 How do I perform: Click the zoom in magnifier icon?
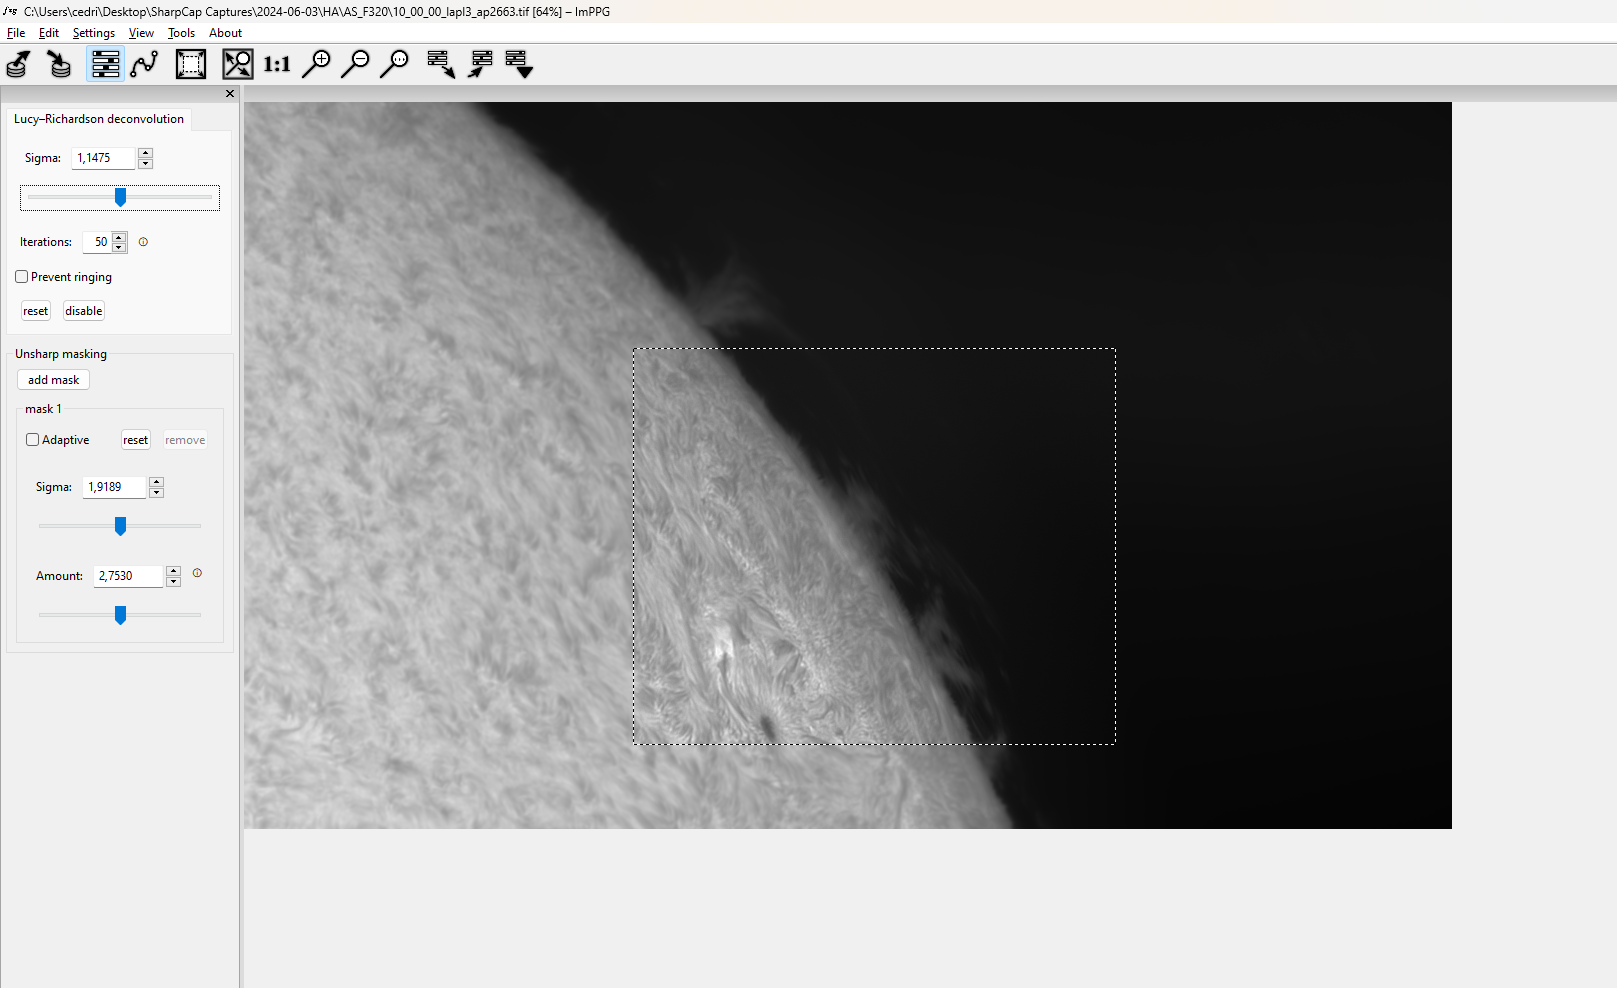pyautogui.click(x=316, y=64)
